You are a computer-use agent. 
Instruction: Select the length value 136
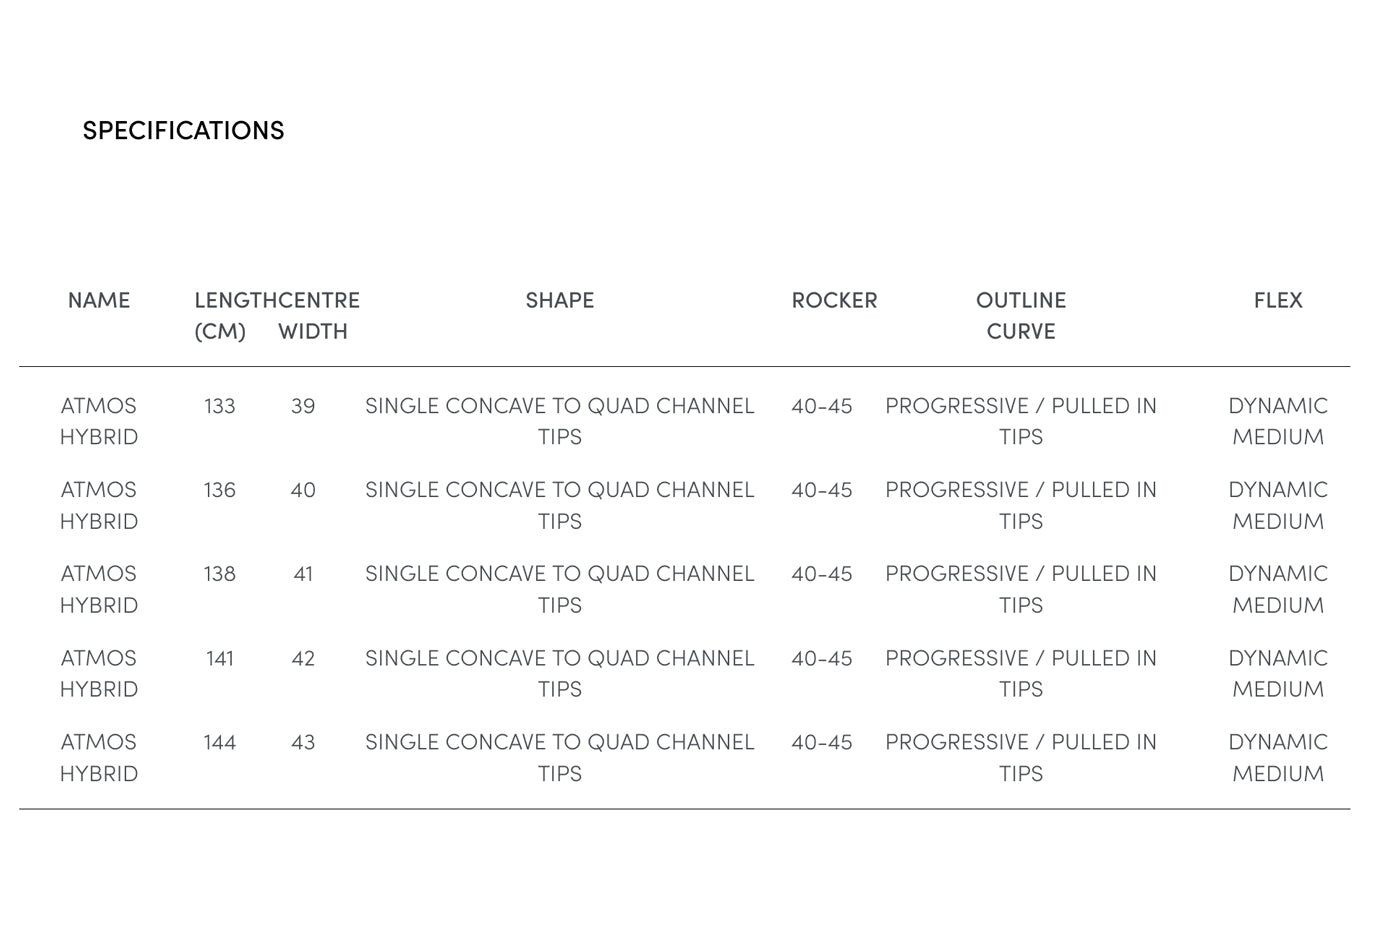[x=220, y=490]
